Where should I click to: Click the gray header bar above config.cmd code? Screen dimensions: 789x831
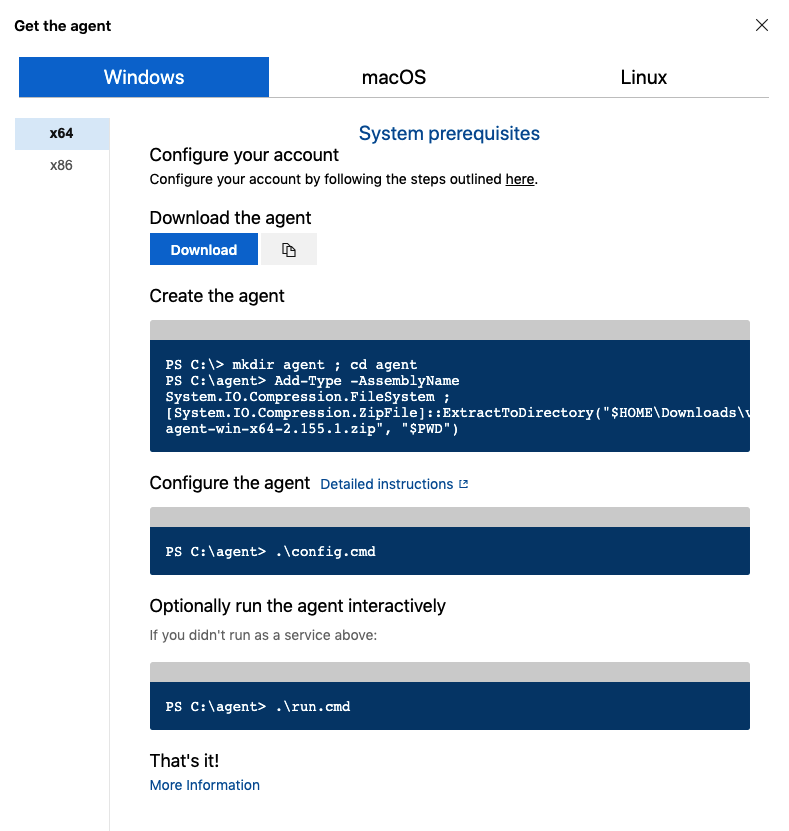click(449, 517)
